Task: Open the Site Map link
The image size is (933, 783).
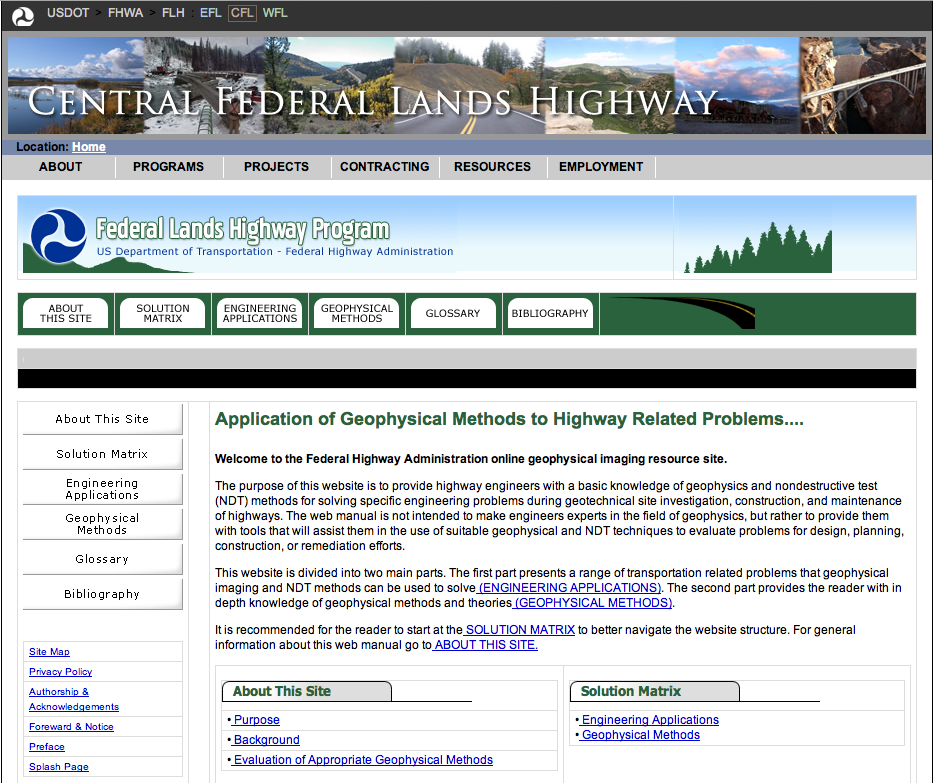Action: (x=49, y=652)
